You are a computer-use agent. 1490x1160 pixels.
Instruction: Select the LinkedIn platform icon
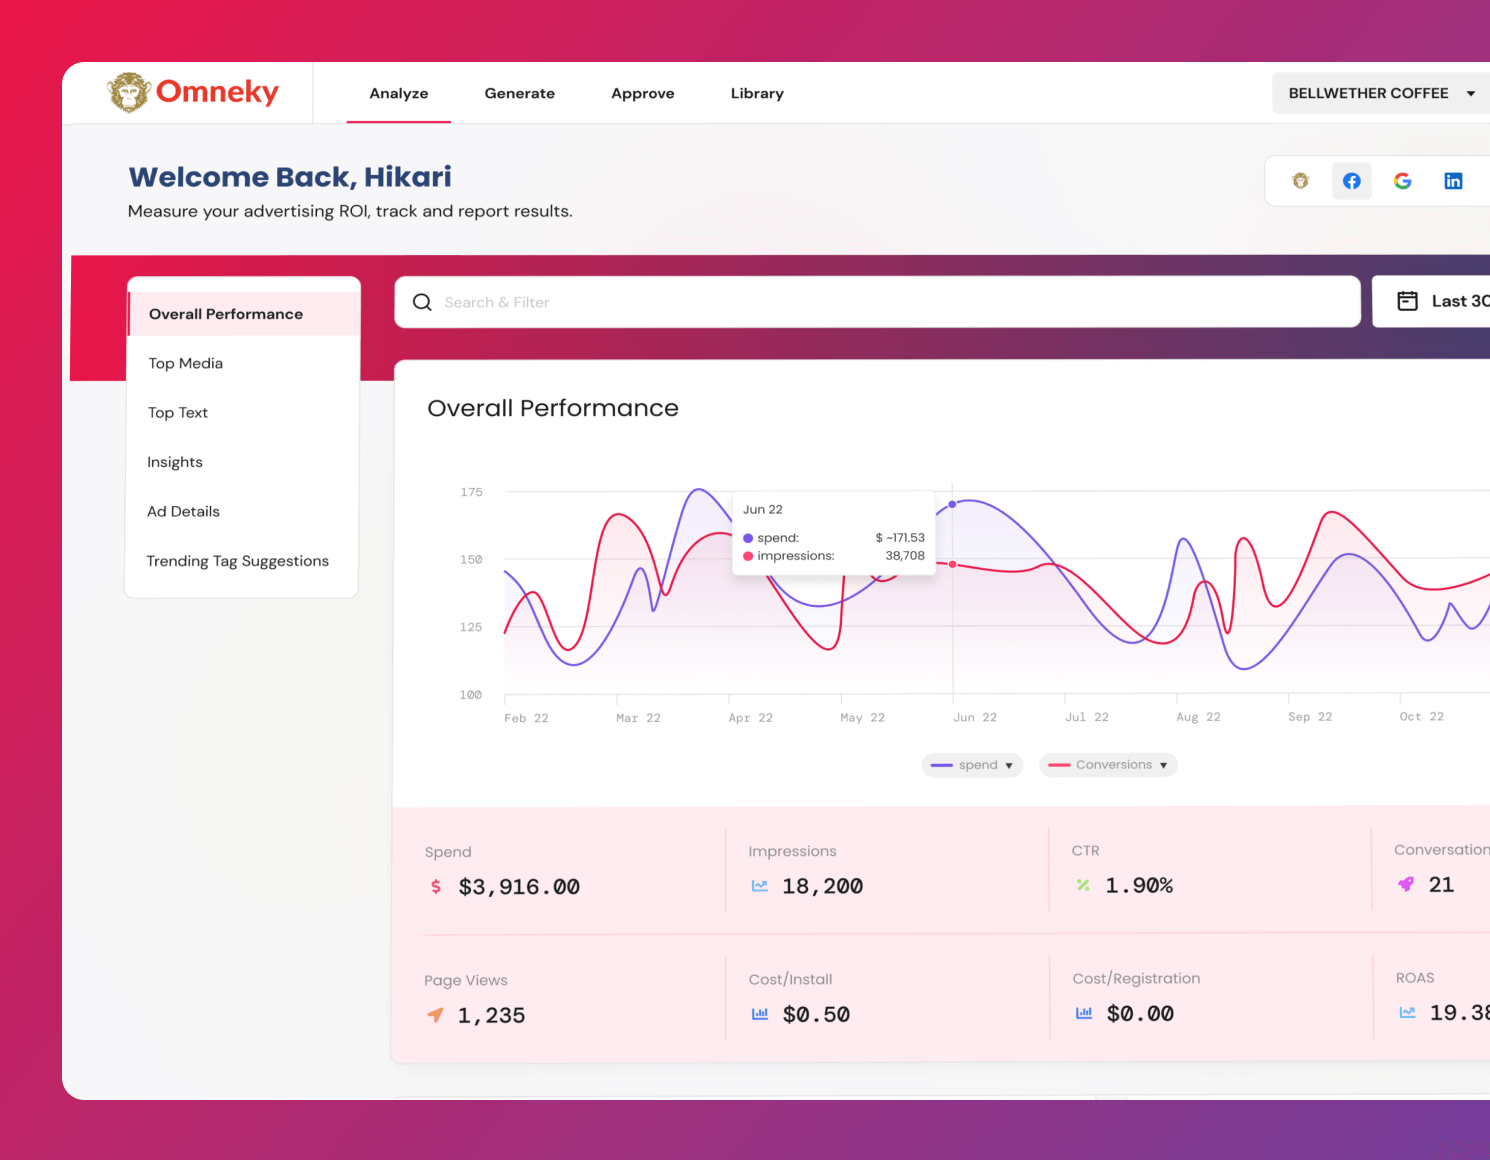[1453, 181]
